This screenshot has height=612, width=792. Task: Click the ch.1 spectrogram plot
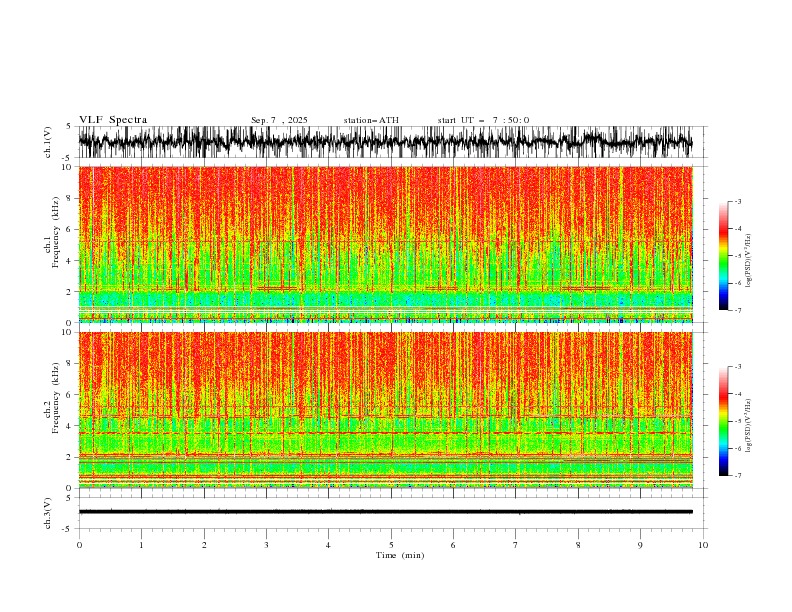pyautogui.click(x=386, y=244)
